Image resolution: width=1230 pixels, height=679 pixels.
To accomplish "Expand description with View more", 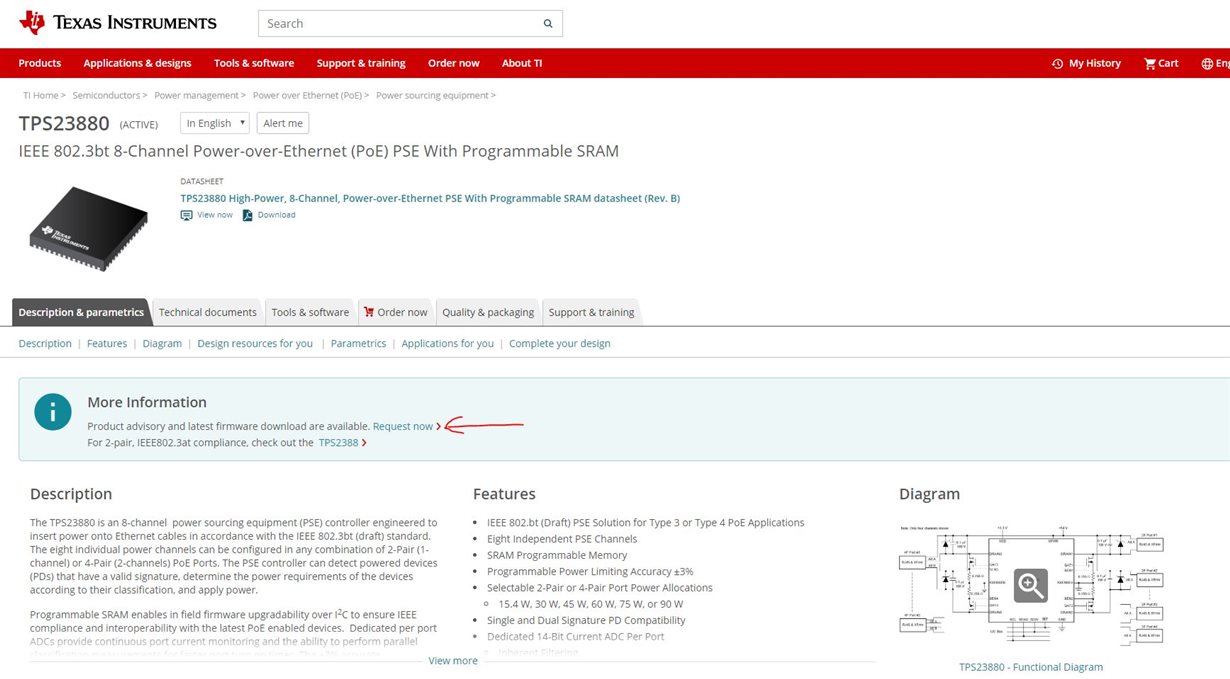I will 453,661.
